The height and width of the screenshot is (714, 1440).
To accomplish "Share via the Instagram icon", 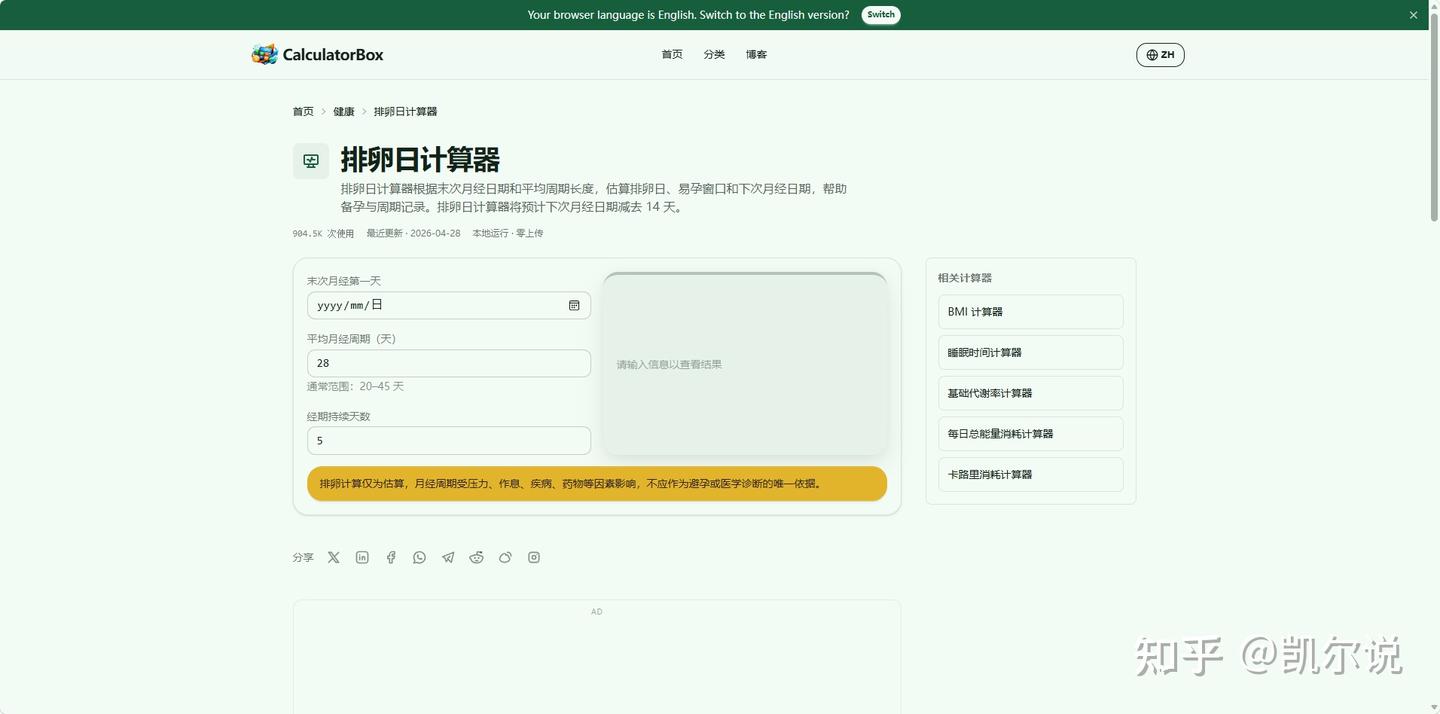I will tap(534, 558).
